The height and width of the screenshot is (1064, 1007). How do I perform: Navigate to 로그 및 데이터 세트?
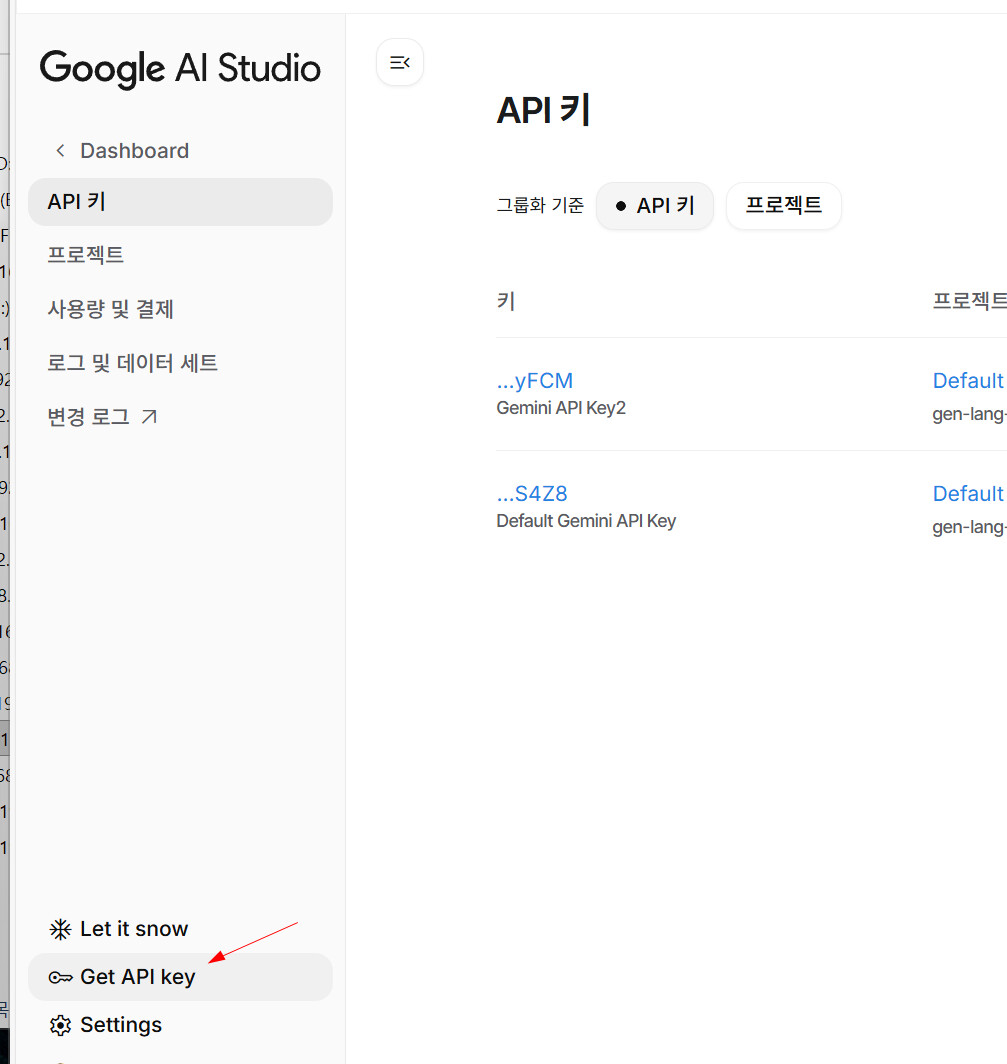coord(132,363)
